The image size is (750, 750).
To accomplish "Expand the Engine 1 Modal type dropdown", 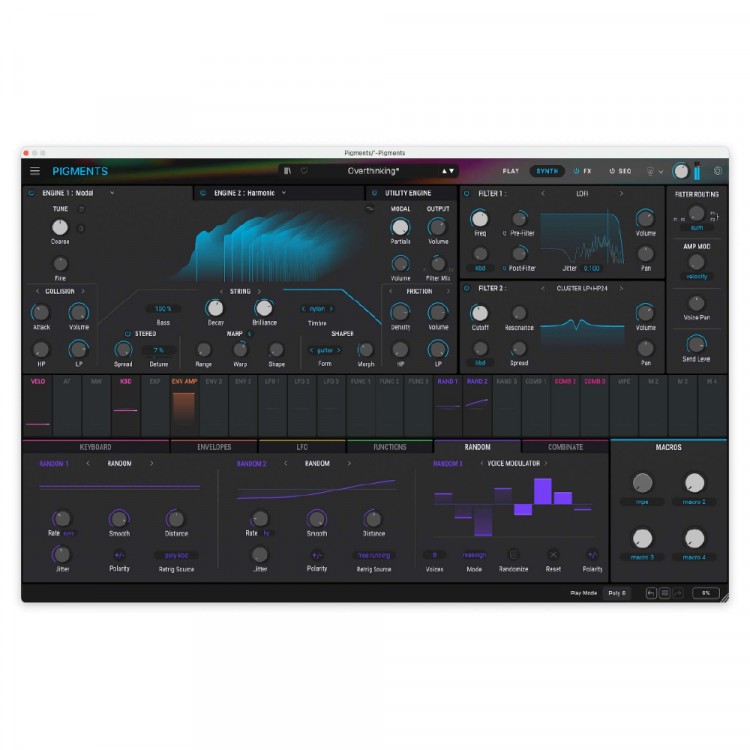I will pyautogui.click(x=112, y=193).
